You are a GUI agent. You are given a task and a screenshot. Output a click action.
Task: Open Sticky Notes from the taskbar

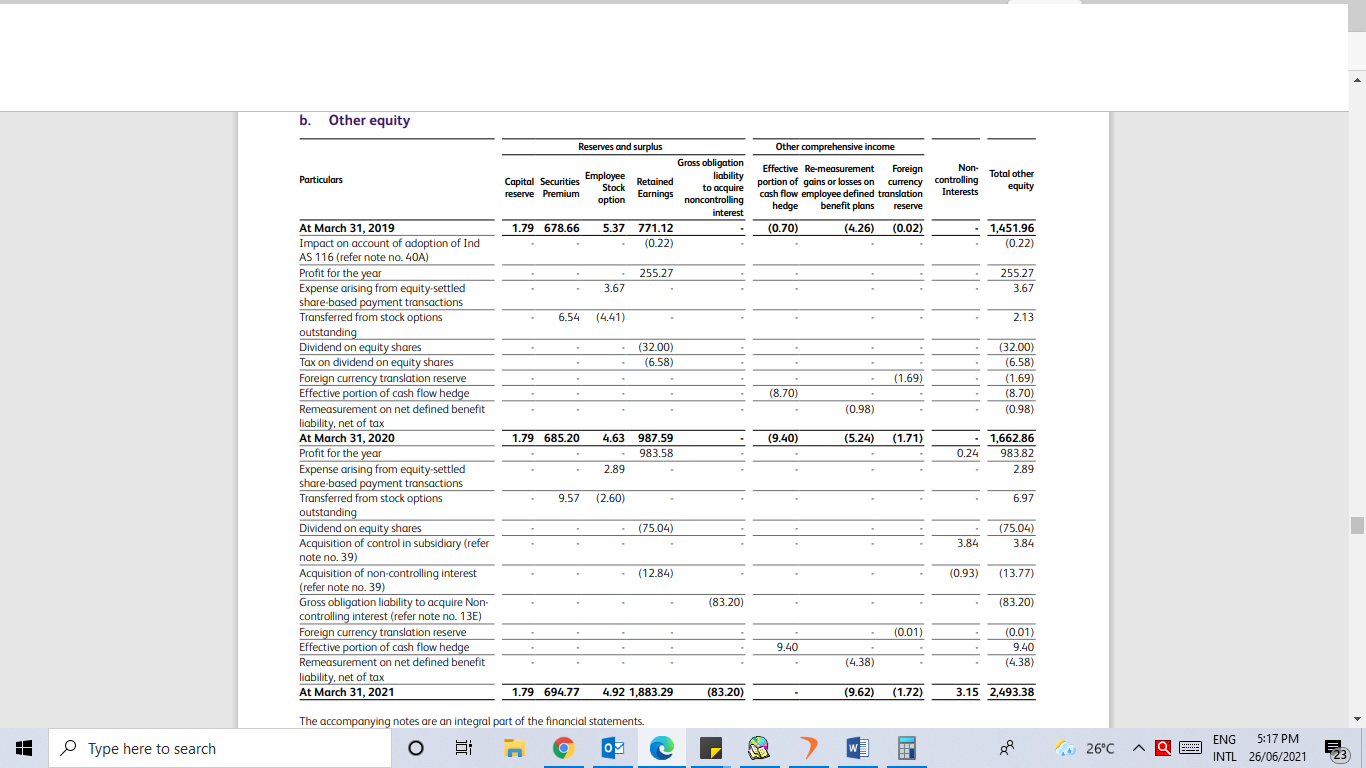710,748
